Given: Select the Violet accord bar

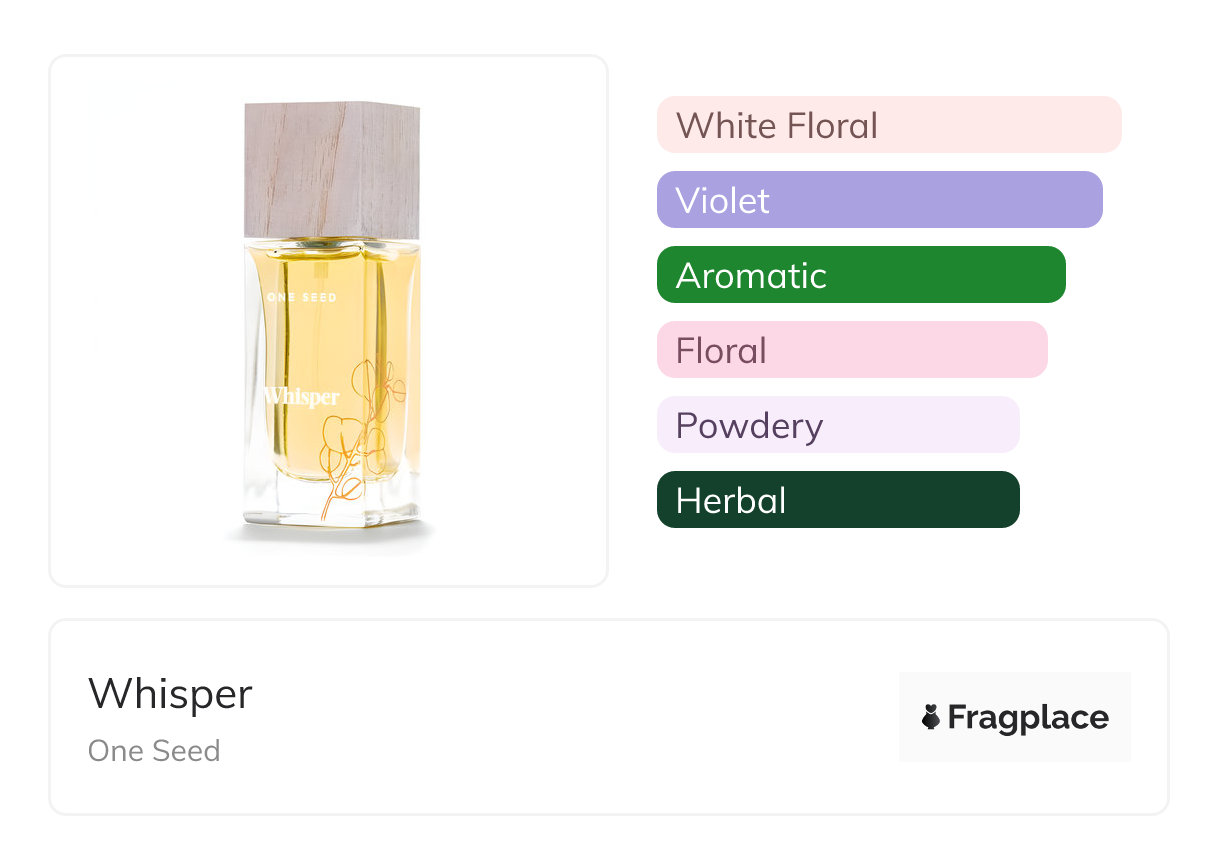Looking at the screenshot, I should pyautogui.click(x=879, y=200).
